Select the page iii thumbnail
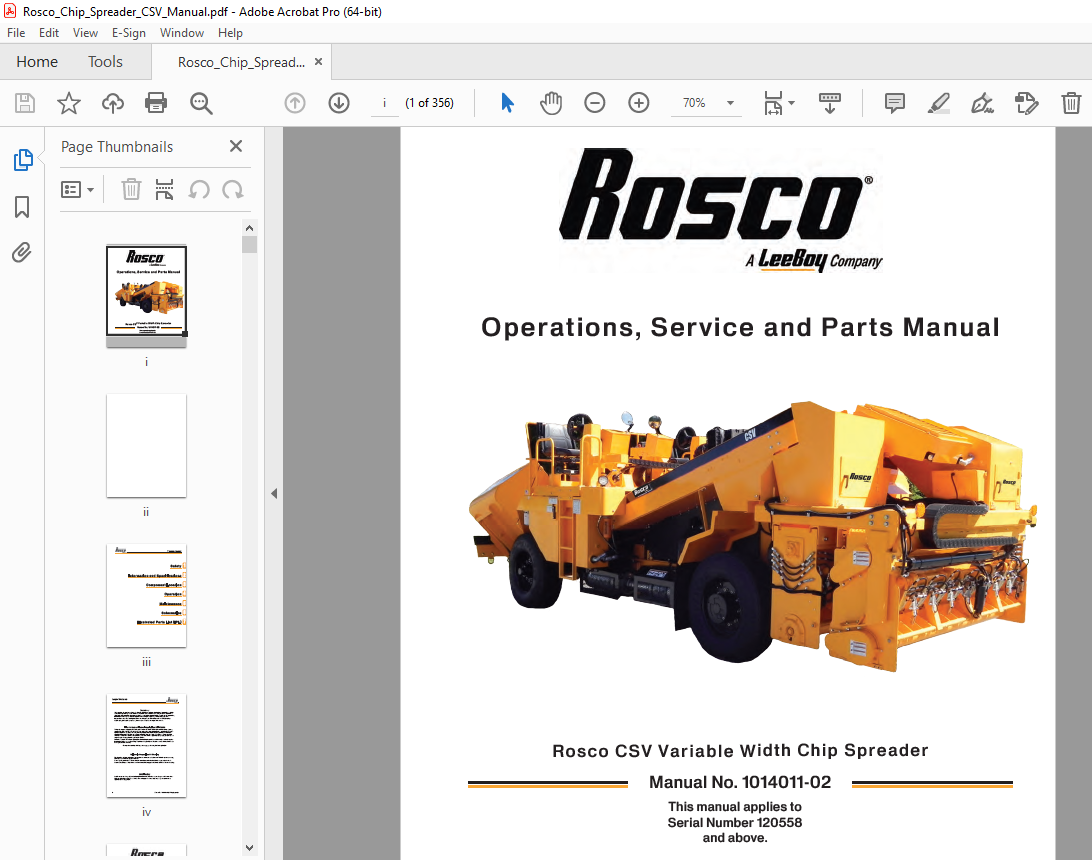 pos(146,595)
